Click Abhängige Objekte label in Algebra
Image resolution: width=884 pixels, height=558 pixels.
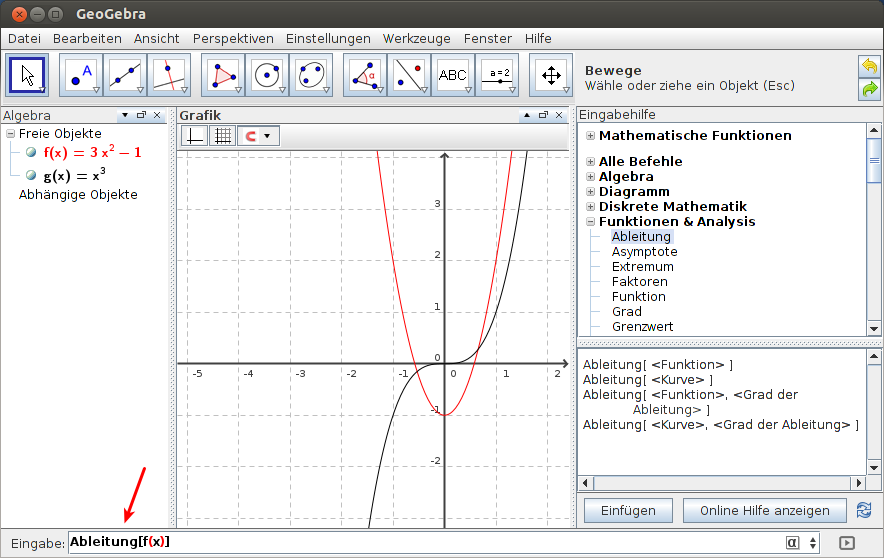(78, 195)
